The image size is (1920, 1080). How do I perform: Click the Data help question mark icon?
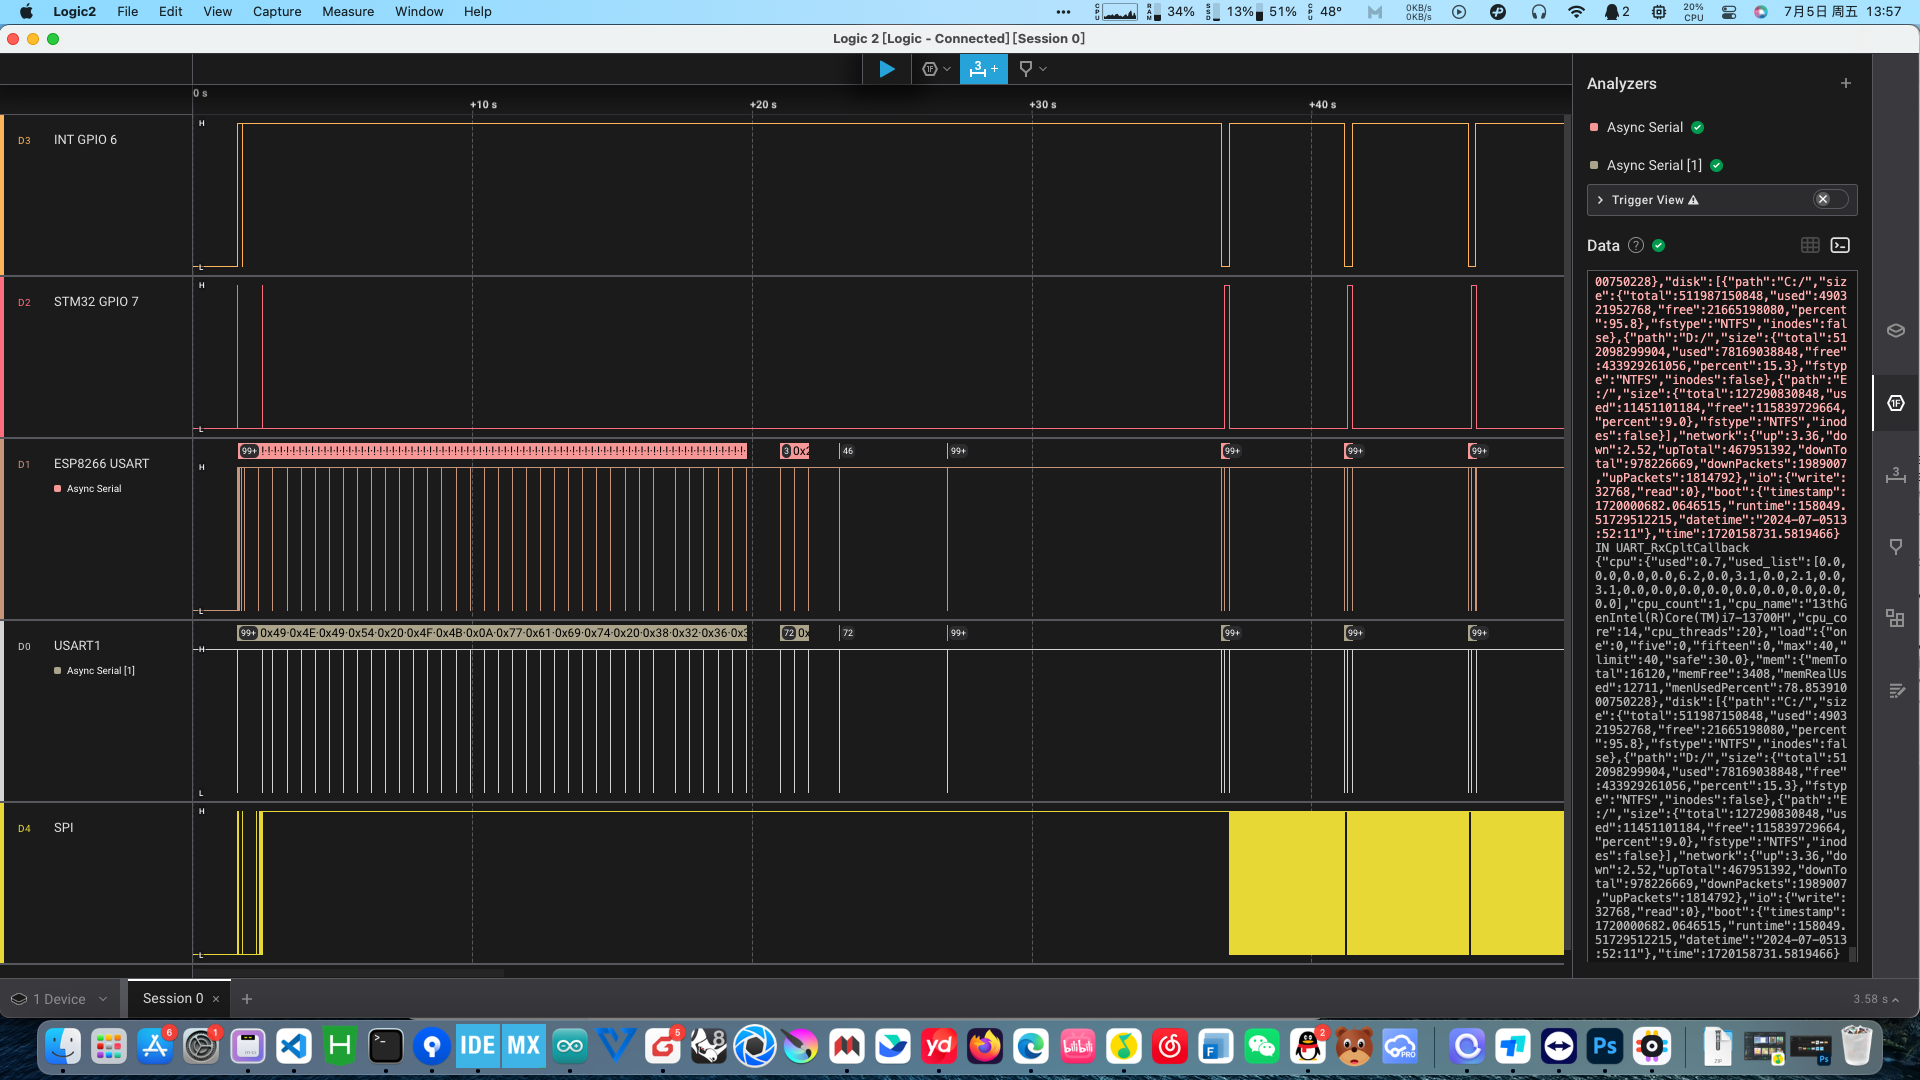tap(1636, 245)
